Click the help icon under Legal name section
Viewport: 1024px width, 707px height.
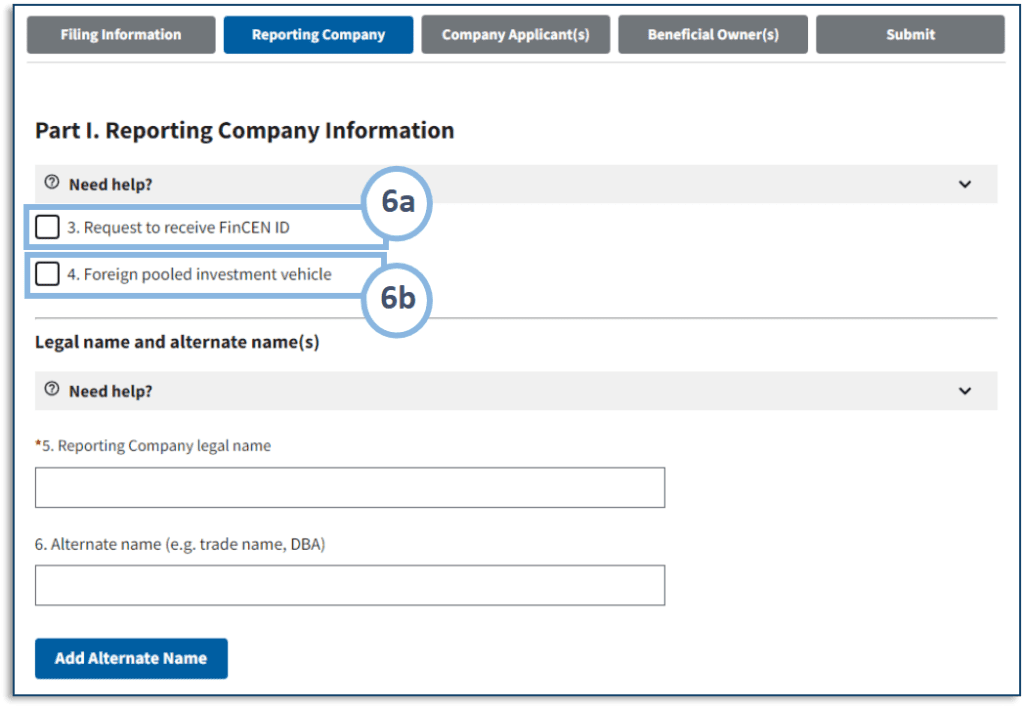tap(52, 391)
